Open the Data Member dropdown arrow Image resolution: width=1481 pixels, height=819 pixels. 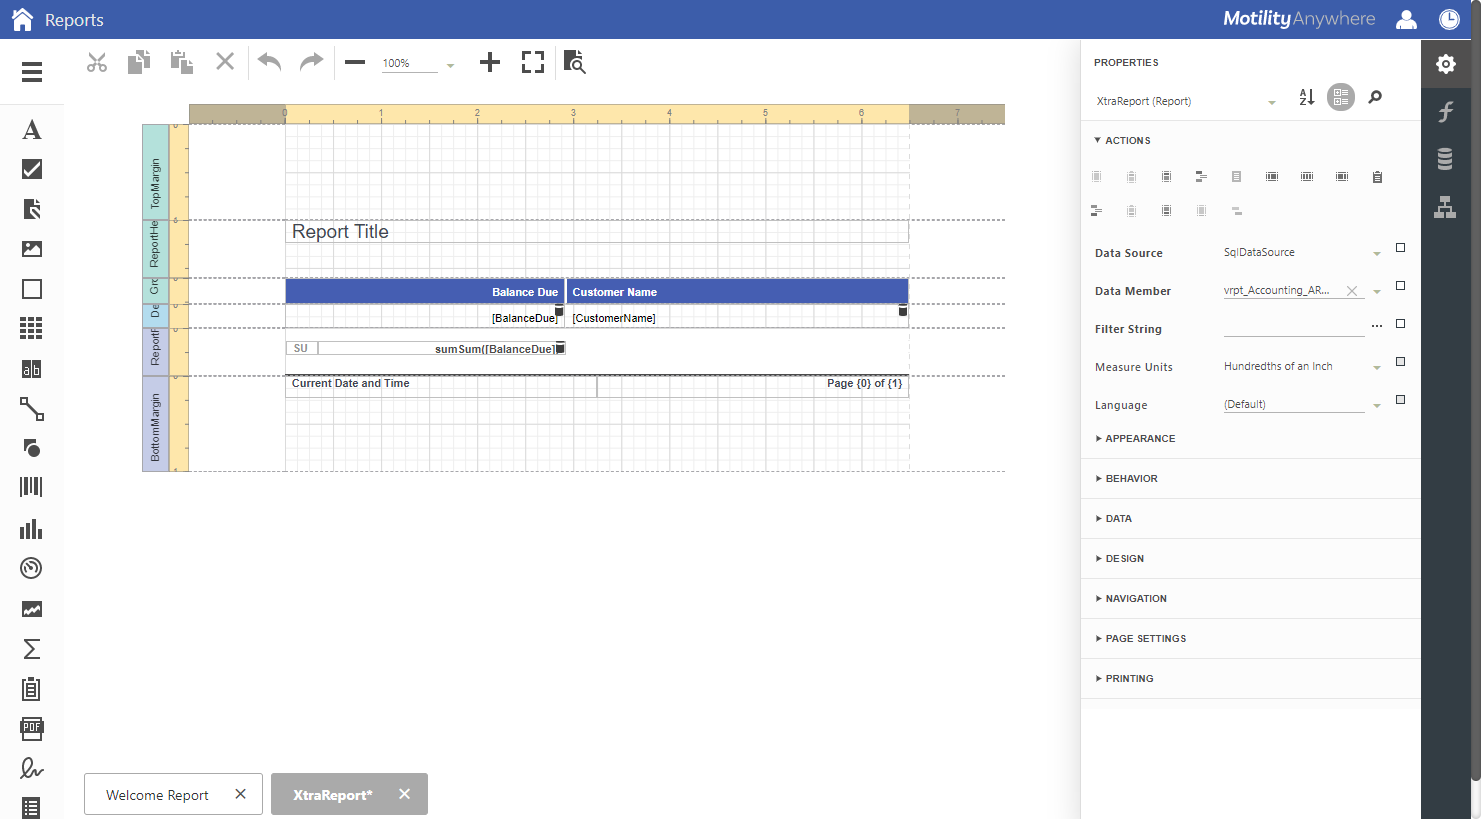coord(1377,291)
